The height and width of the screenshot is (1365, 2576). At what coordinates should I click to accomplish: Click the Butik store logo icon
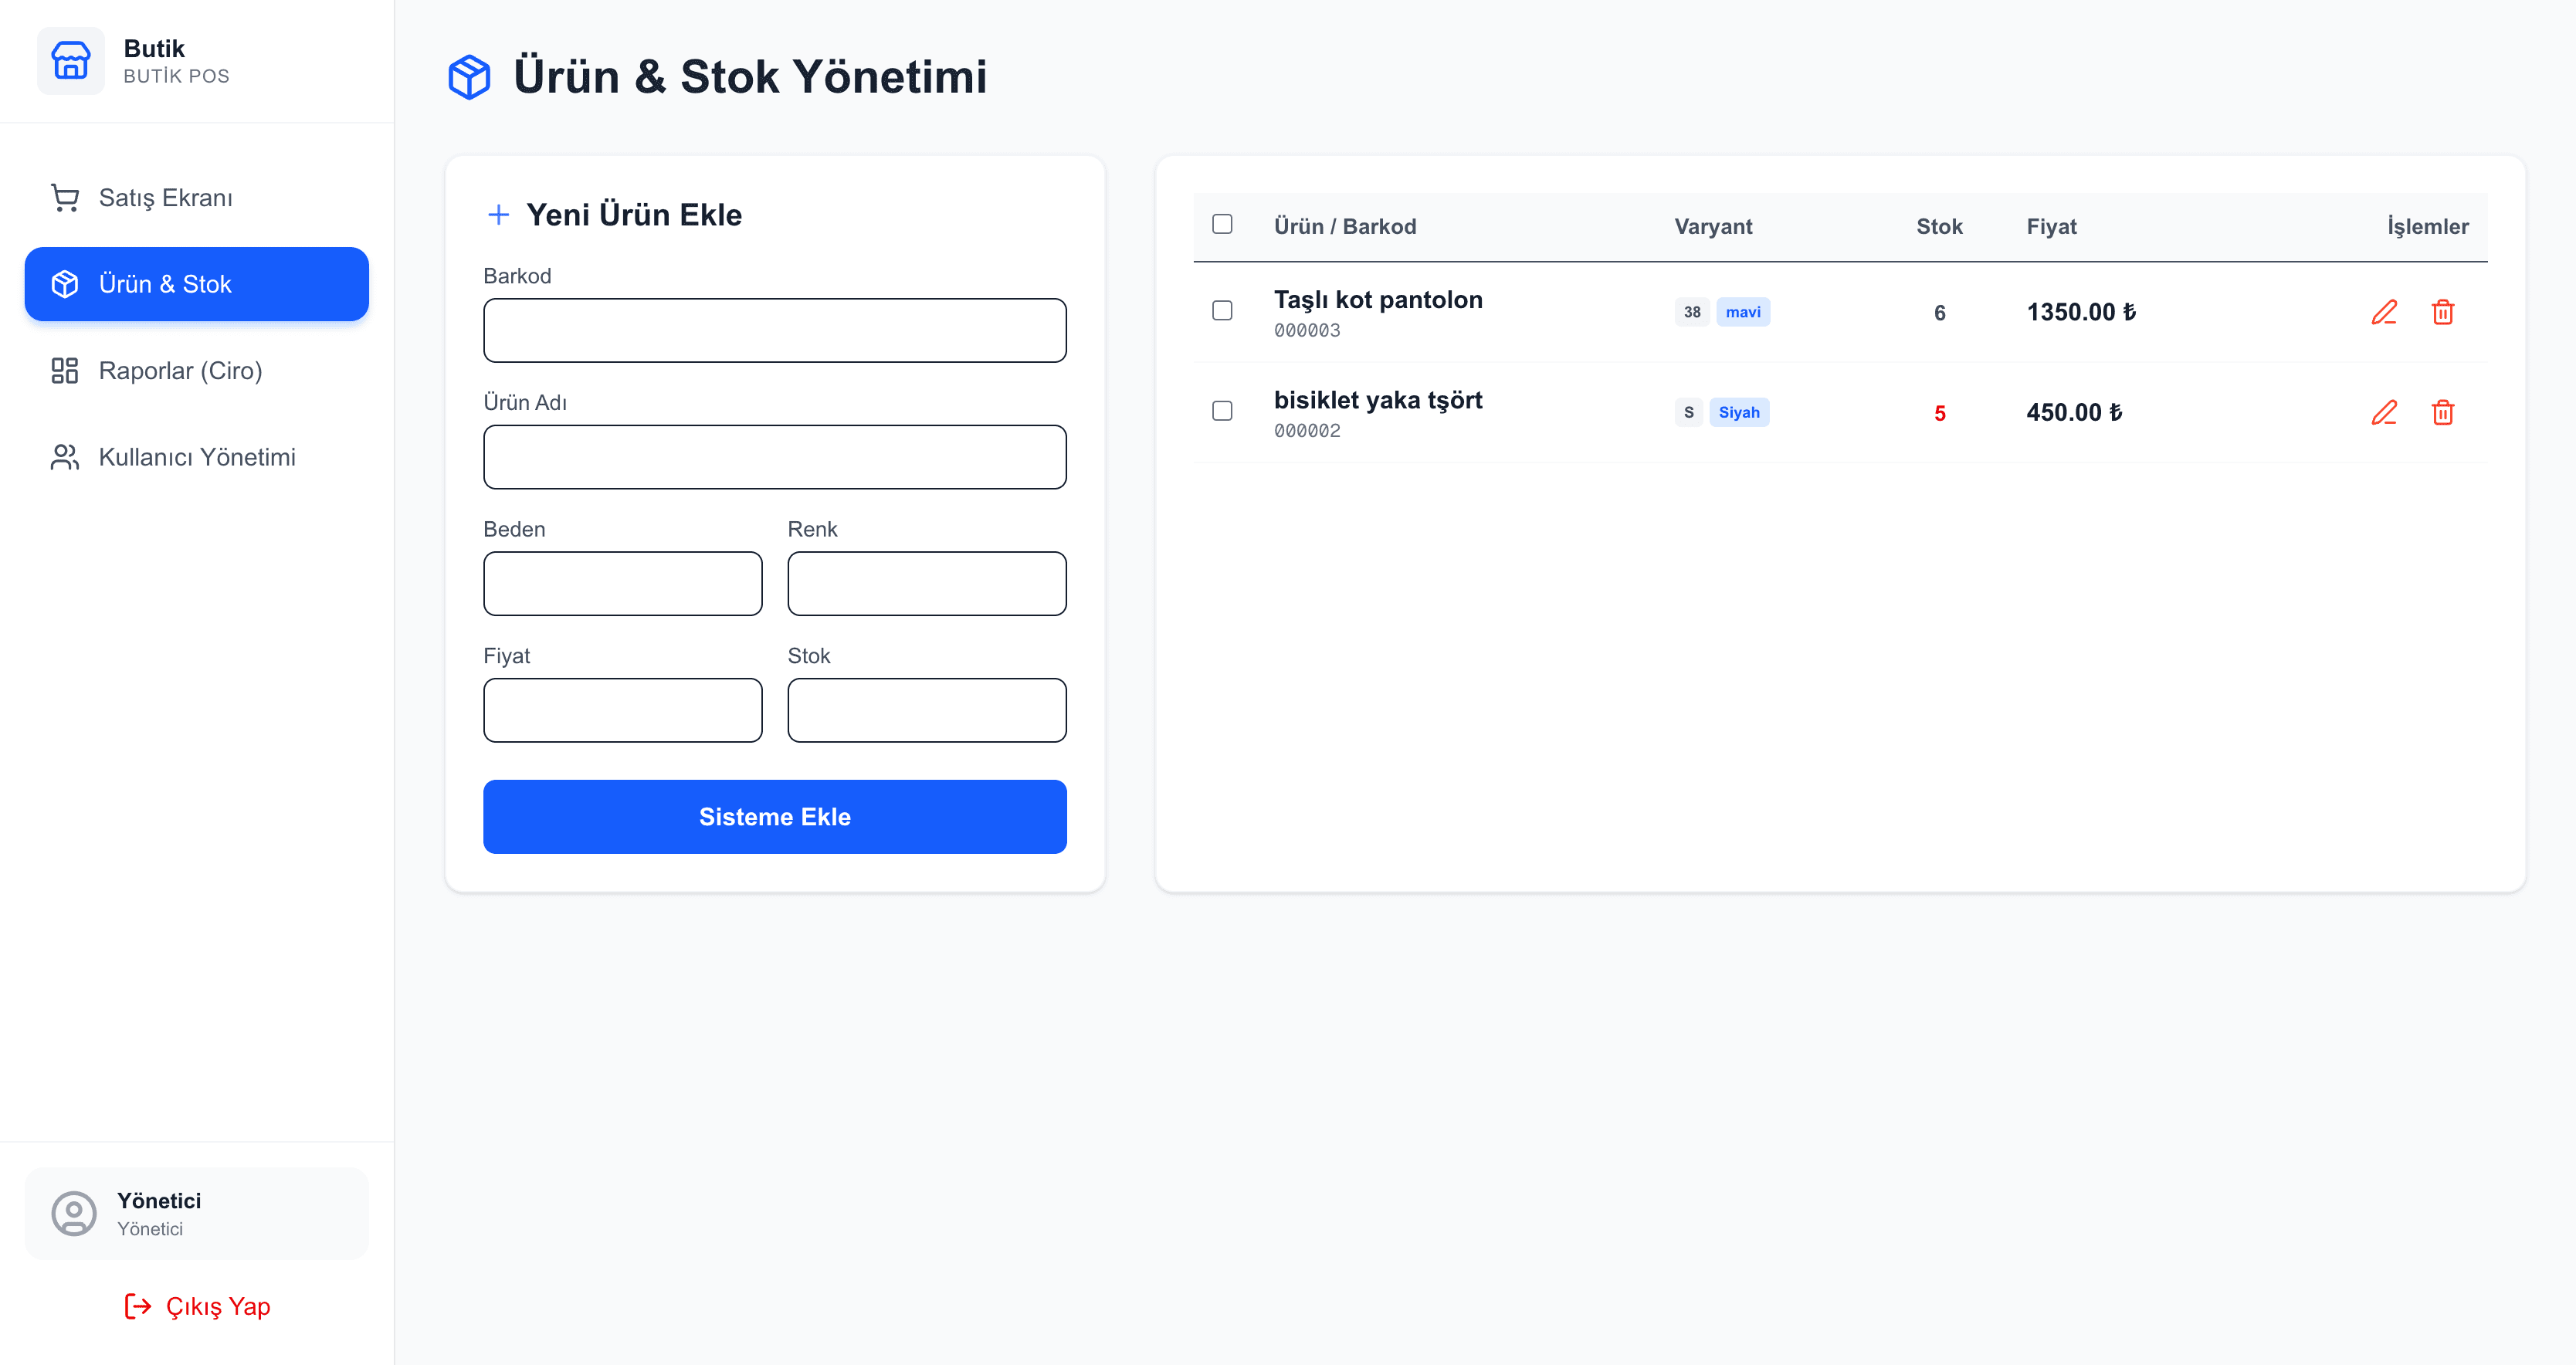pos(70,61)
